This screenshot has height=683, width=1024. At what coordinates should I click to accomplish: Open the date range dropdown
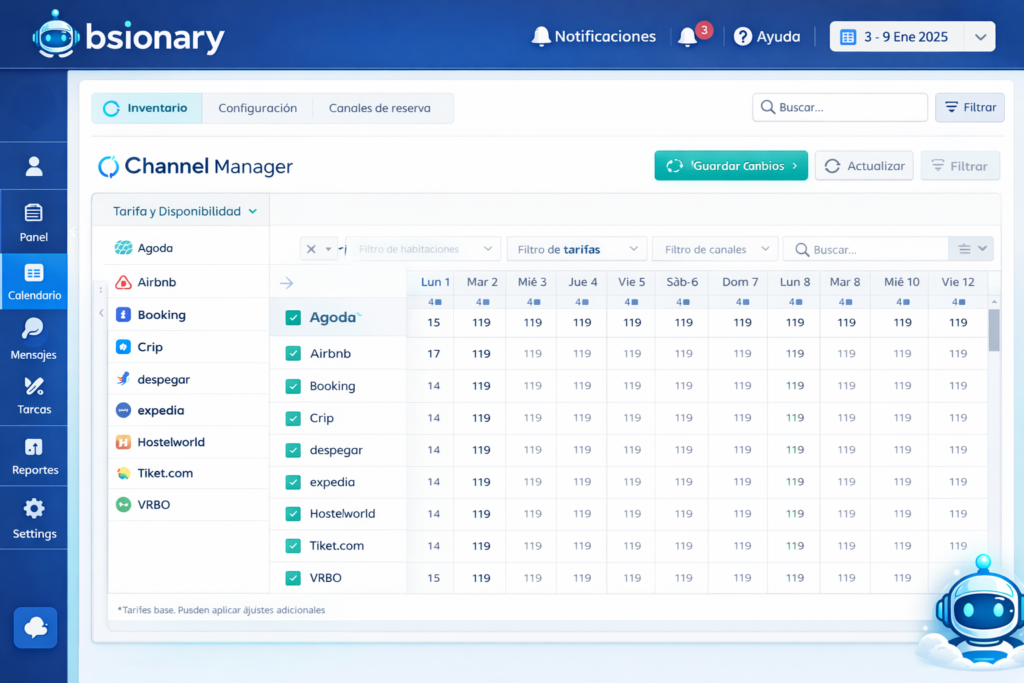(x=912, y=37)
